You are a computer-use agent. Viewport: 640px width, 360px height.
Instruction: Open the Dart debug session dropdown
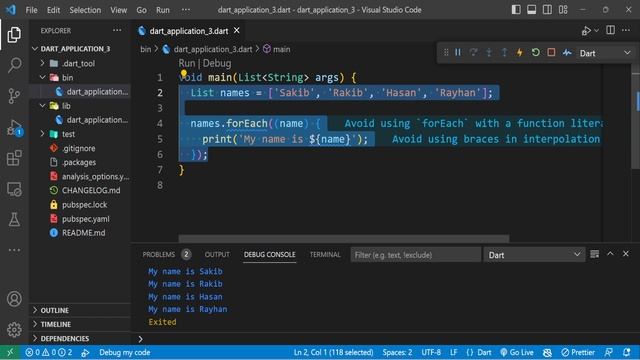click(x=605, y=53)
